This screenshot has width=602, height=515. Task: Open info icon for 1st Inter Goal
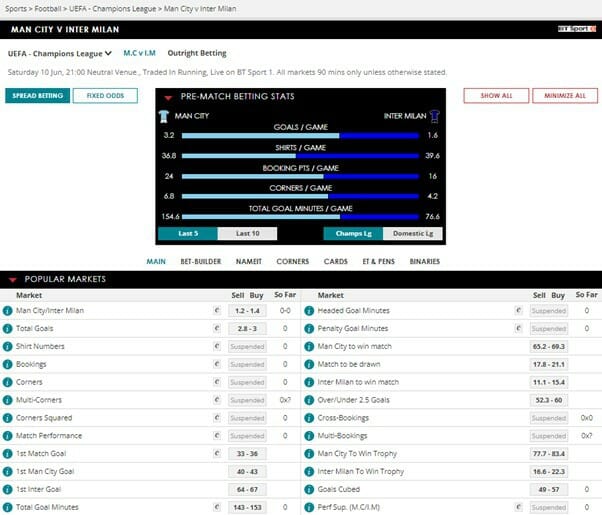(7, 489)
